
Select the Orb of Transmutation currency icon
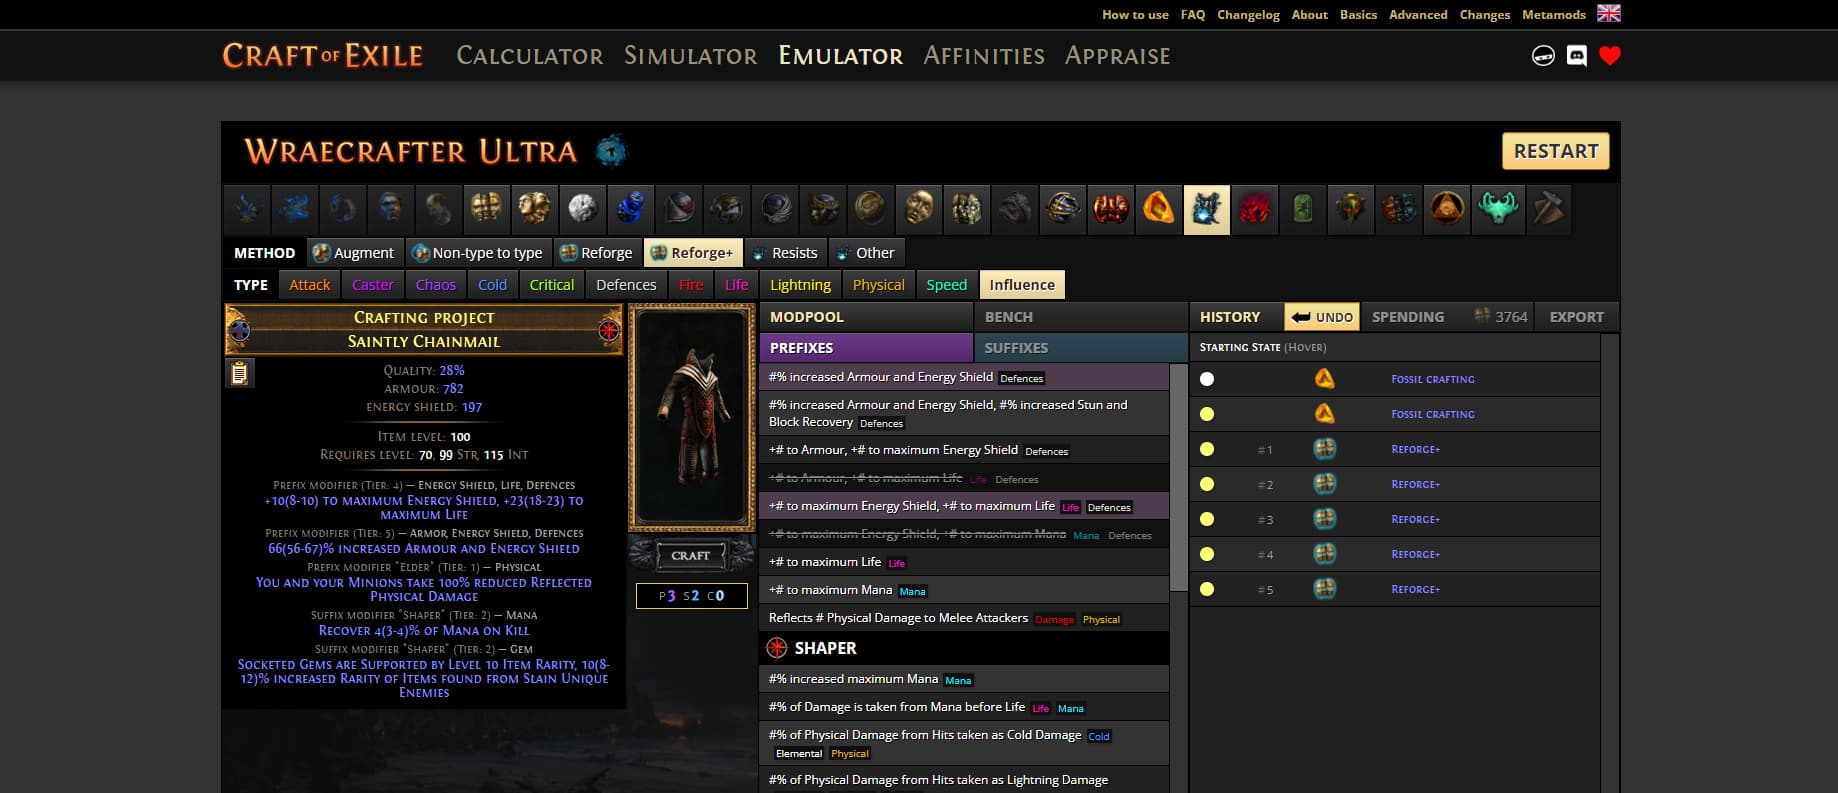[x=247, y=209]
